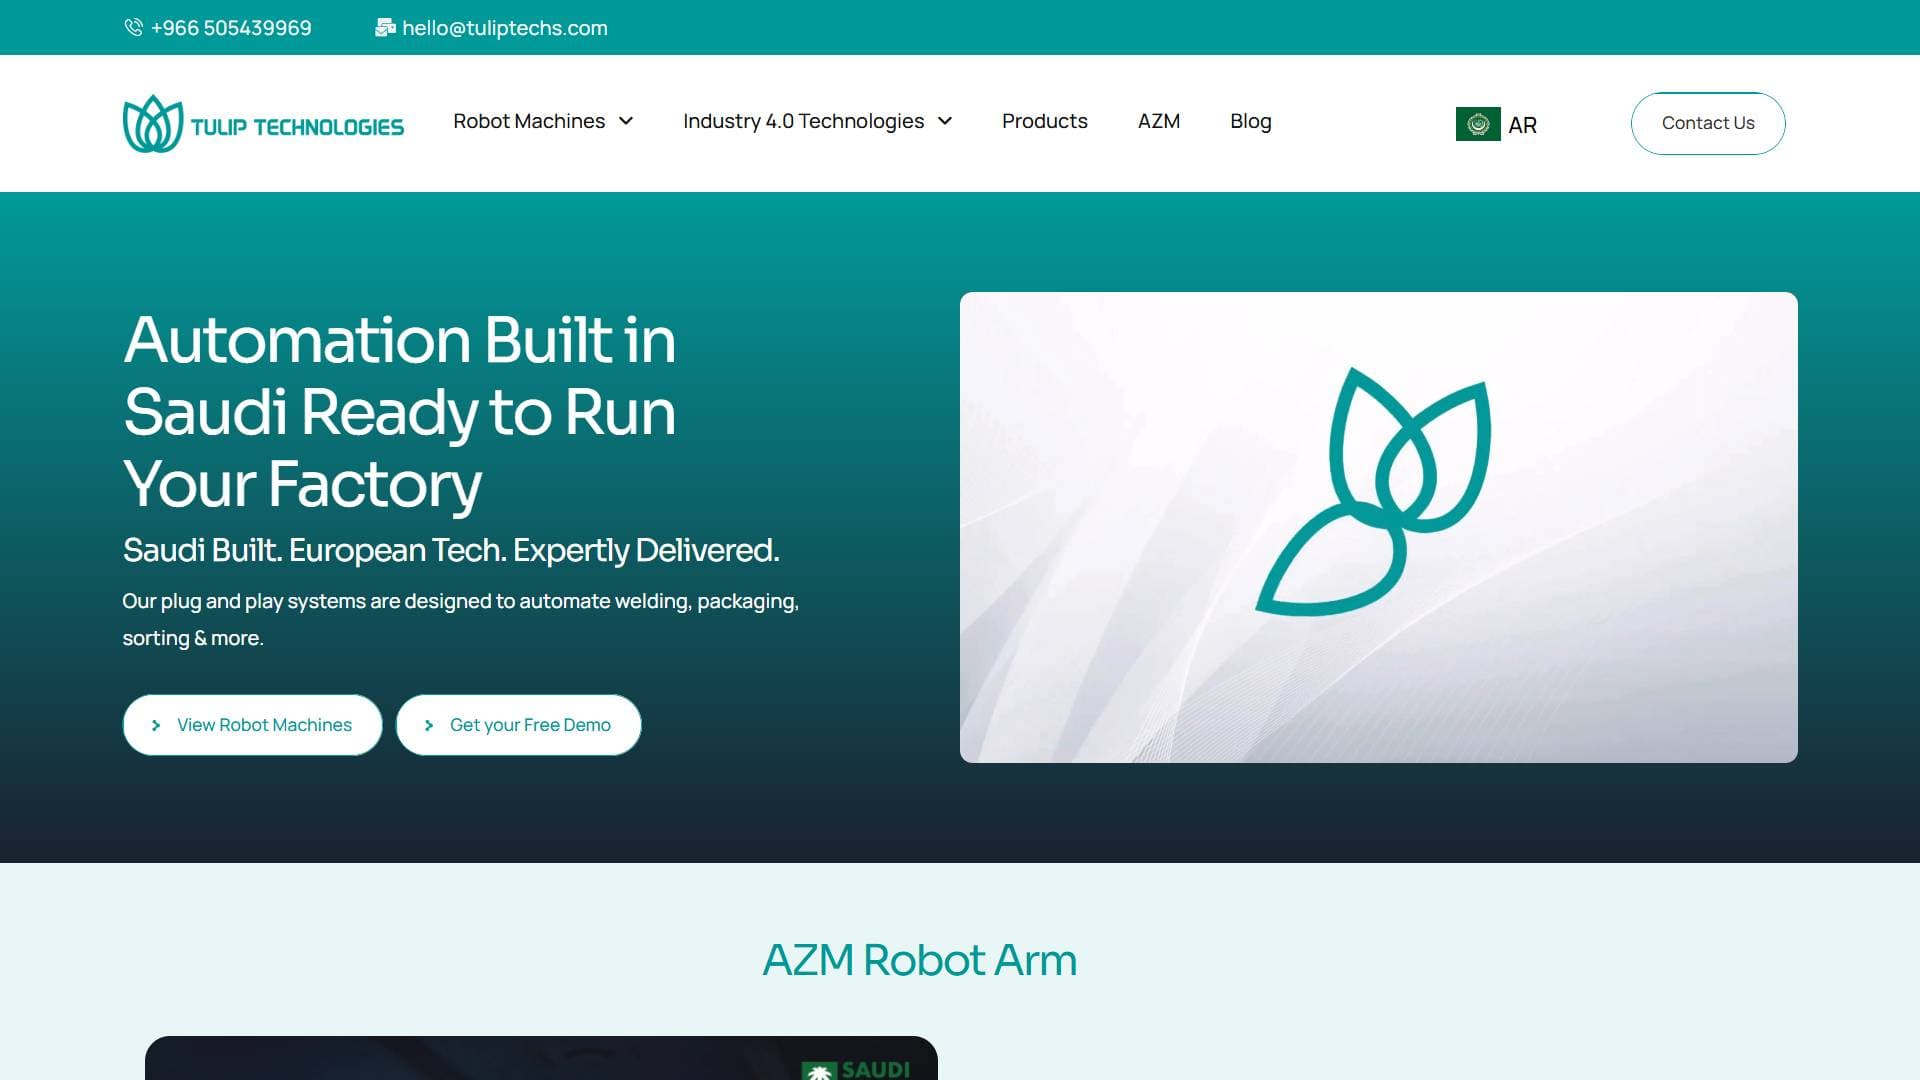Call the phone number +966 505439969

click(x=231, y=28)
